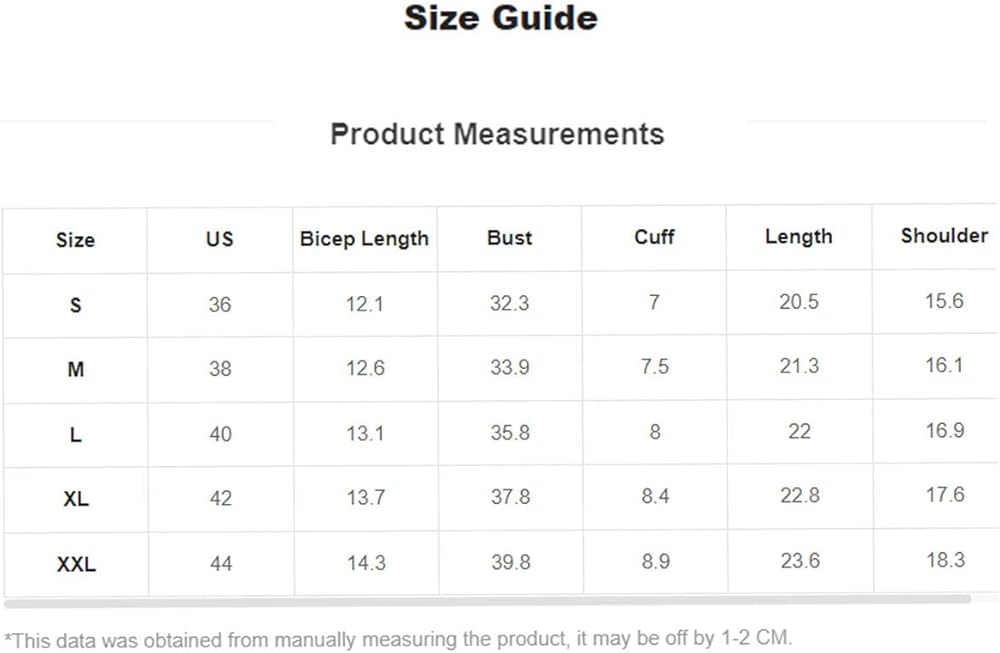Select the XXL size row label
The width and height of the screenshot is (1000, 653).
pyautogui.click(x=76, y=565)
